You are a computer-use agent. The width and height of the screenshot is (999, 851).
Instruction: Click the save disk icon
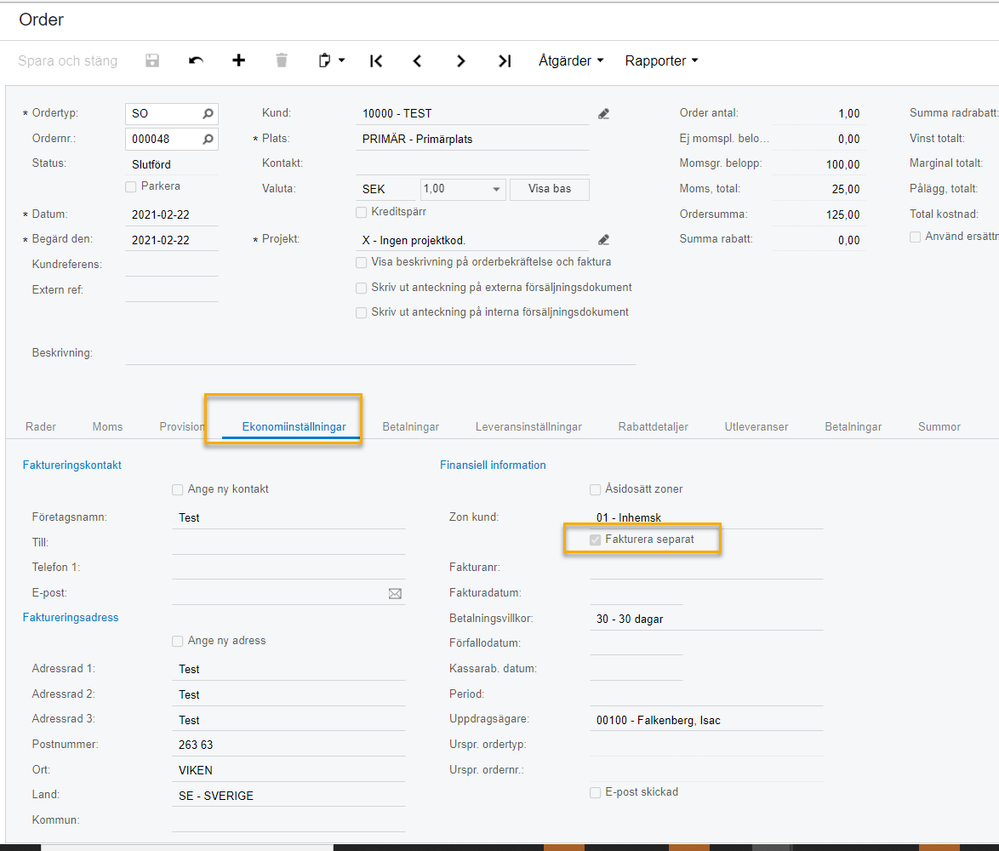tap(152, 61)
